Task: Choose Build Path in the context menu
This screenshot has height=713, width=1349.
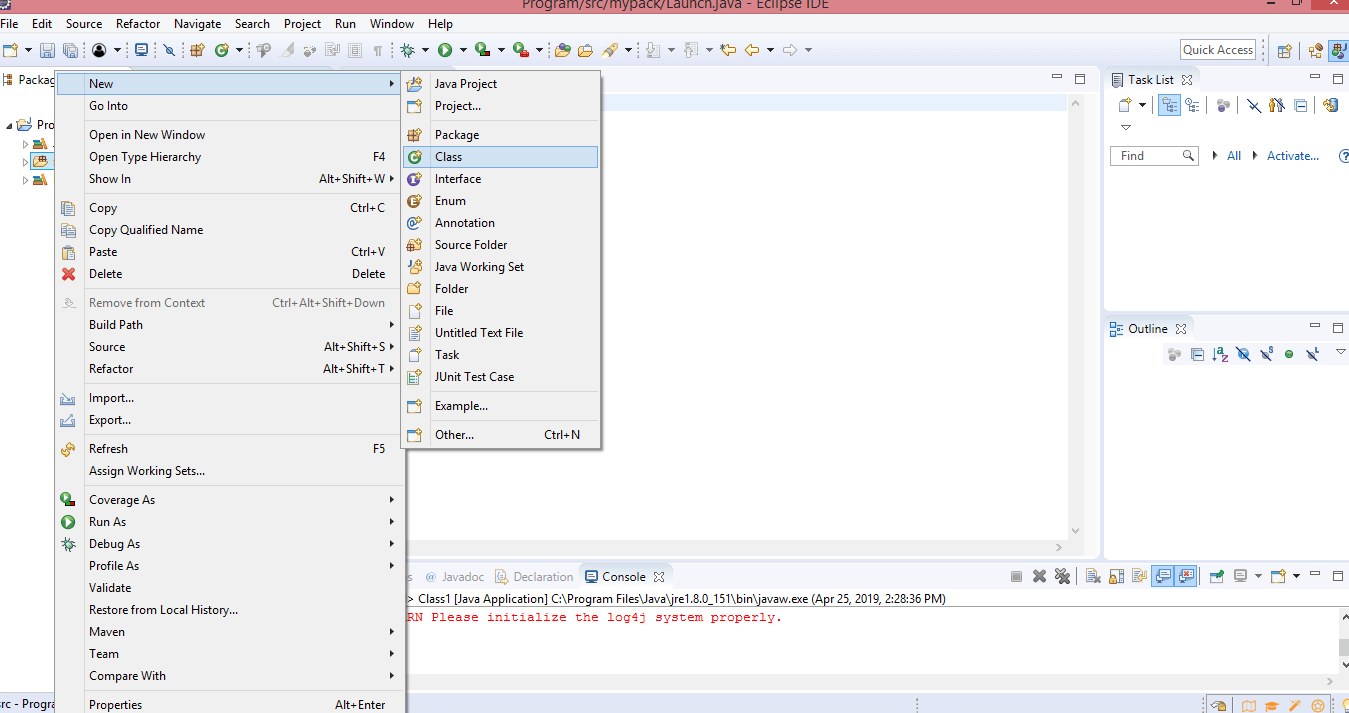Action: pyautogui.click(x=116, y=325)
